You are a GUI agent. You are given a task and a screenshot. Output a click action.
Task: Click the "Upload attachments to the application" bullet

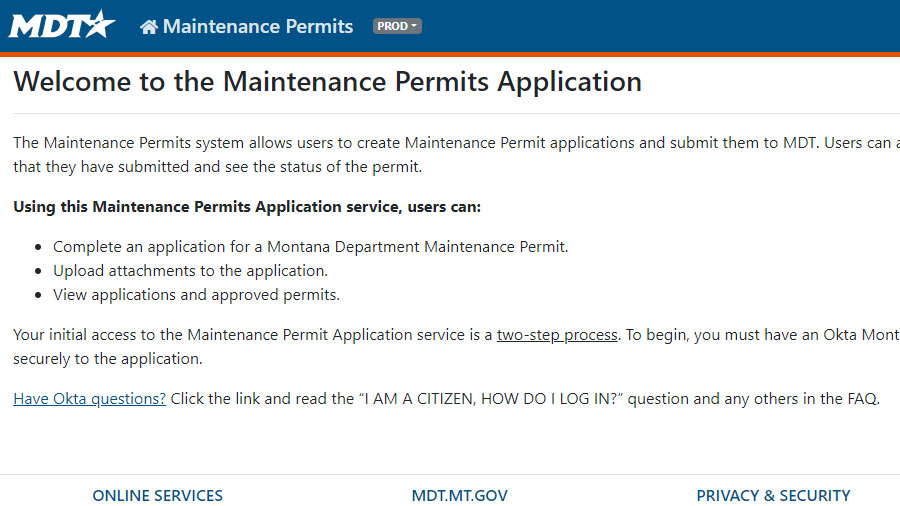pyautogui.click(x=190, y=271)
